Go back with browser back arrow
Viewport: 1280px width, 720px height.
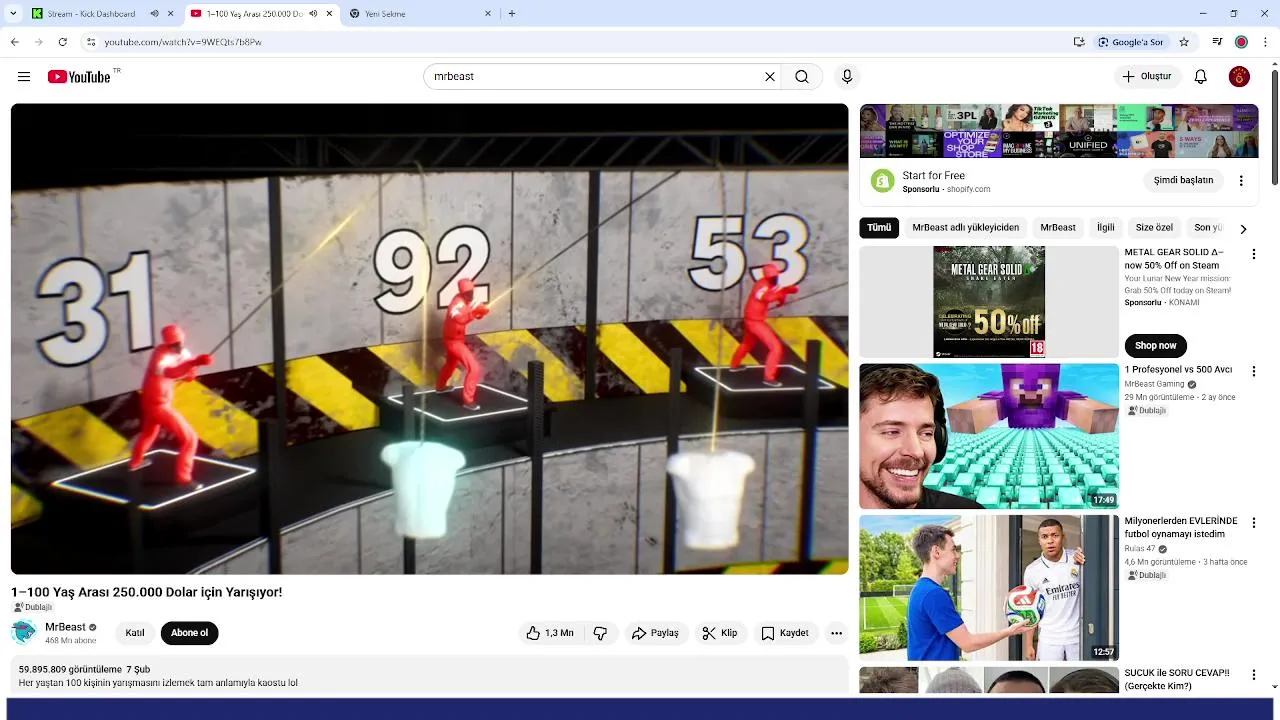click(x=14, y=42)
